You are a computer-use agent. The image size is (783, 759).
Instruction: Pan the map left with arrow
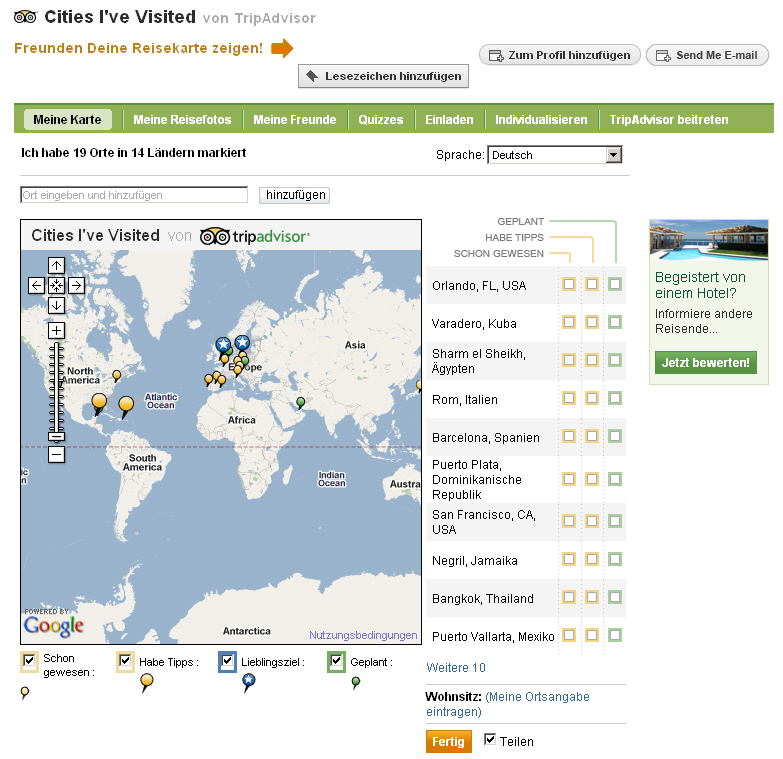tap(37, 285)
